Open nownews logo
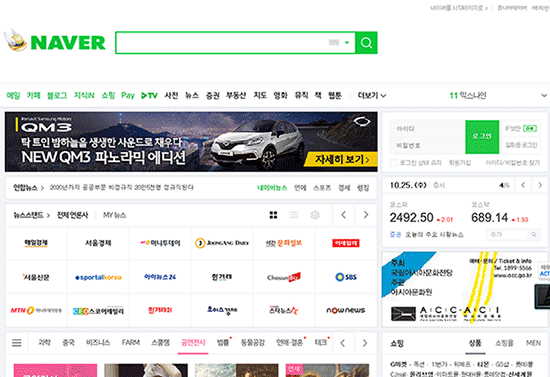This screenshot has height=377, width=550. coord(346,310)
